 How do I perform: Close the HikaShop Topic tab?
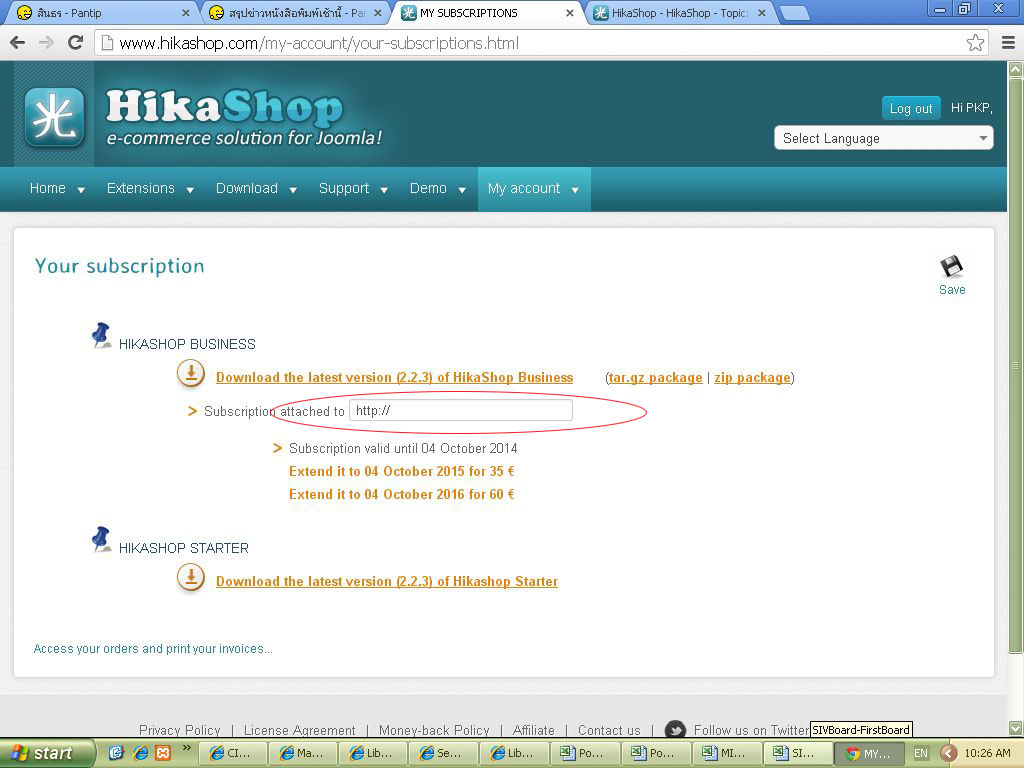(761, 13)
